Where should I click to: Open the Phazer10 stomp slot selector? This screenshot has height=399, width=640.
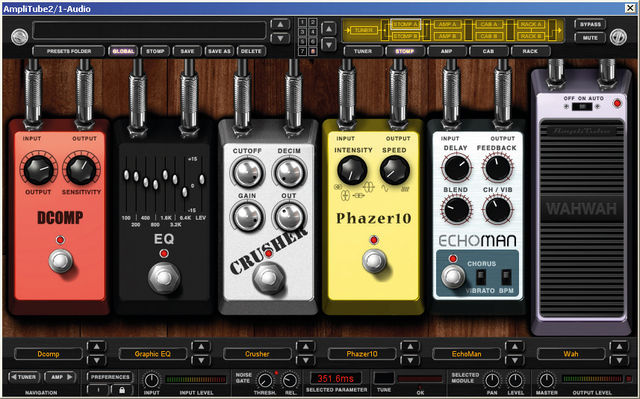pos(362,354)
